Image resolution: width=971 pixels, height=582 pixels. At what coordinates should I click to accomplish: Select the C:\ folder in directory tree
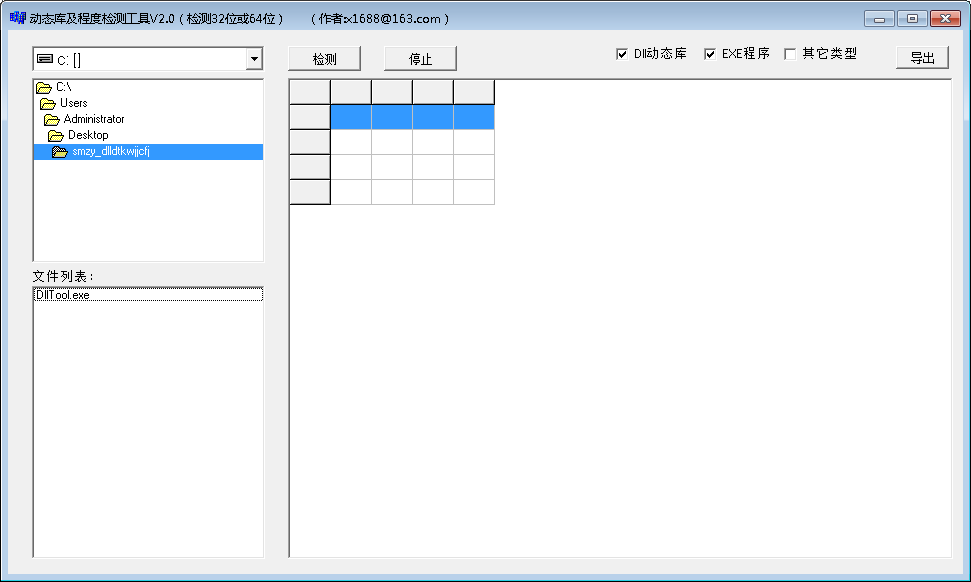tap(148, 87)
